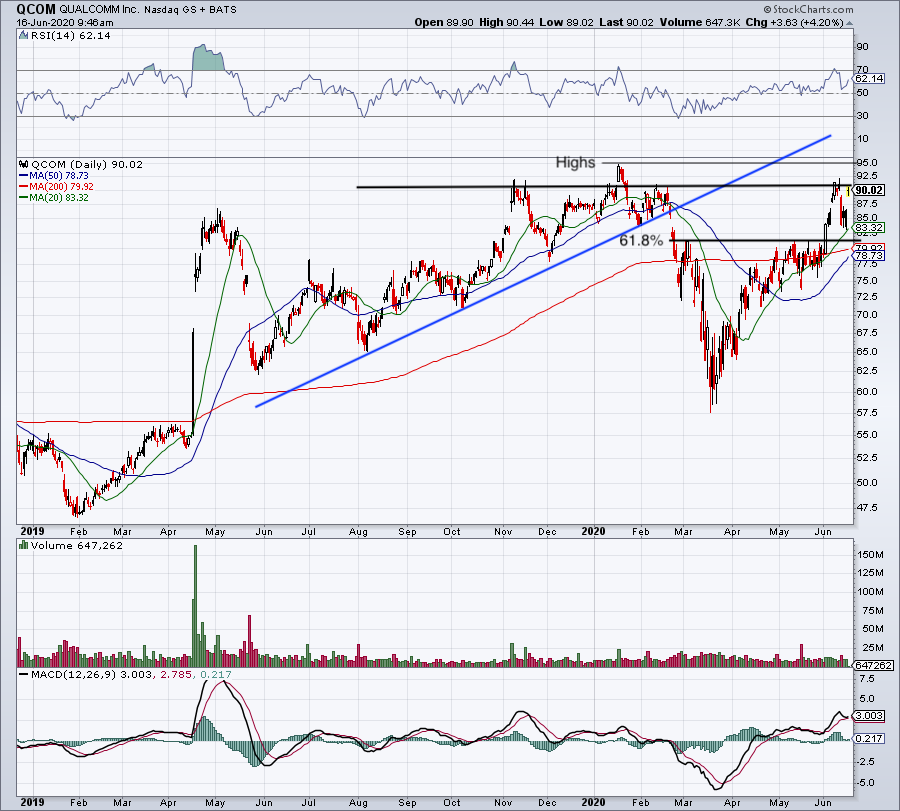Click the RSI(14) legend icon
The width and height of the screenshot is (900, 811).
point(24,36)
